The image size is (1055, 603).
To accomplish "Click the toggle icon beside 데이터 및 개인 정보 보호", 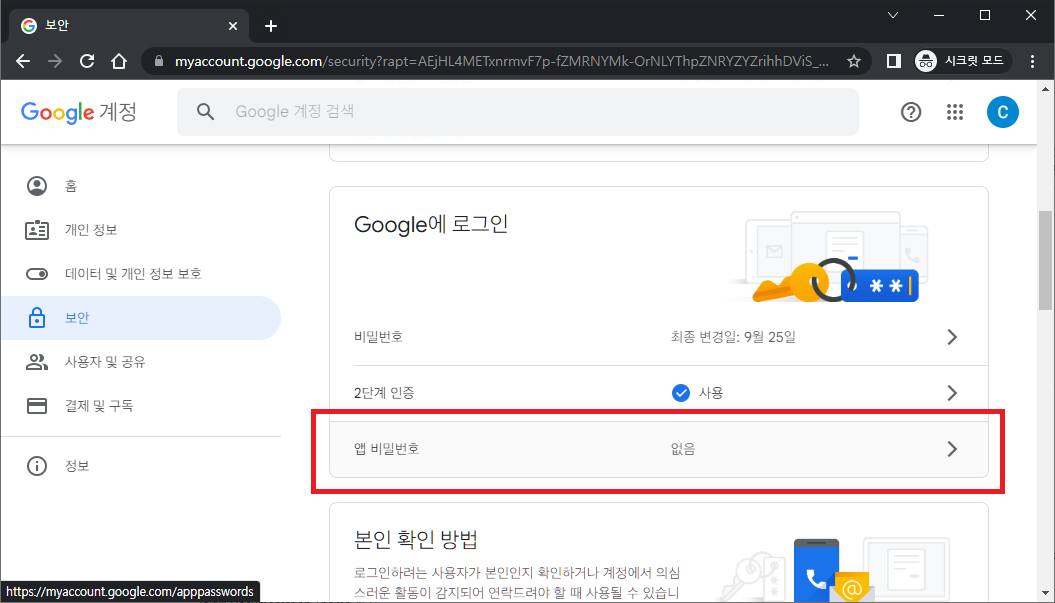I will (36, 274).
